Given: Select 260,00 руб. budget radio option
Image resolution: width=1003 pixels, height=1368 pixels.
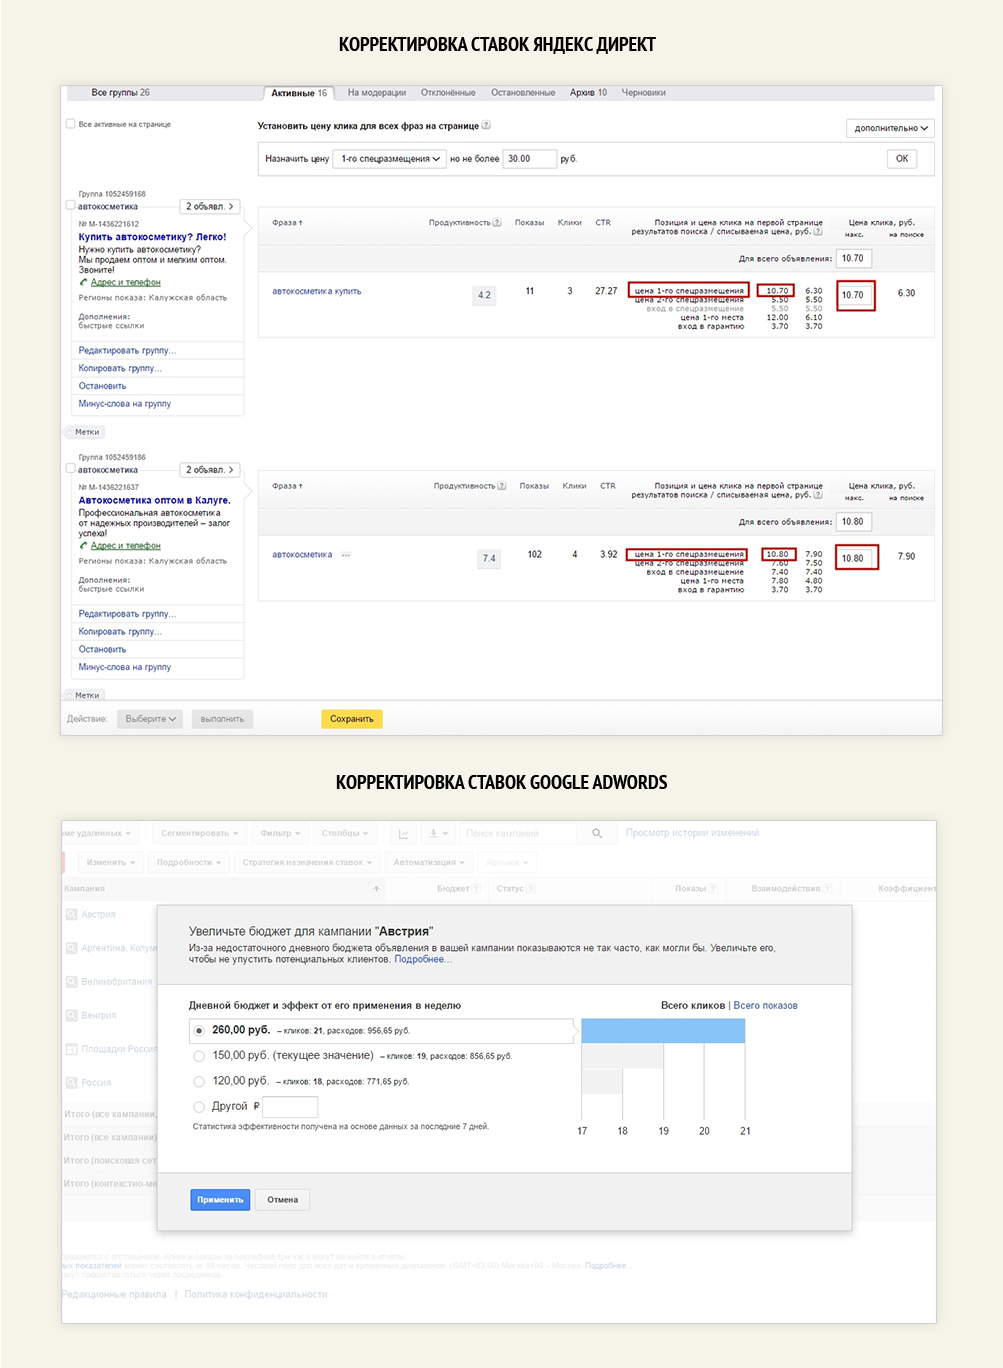Looking at the screenshot, I should point(199,1030).
